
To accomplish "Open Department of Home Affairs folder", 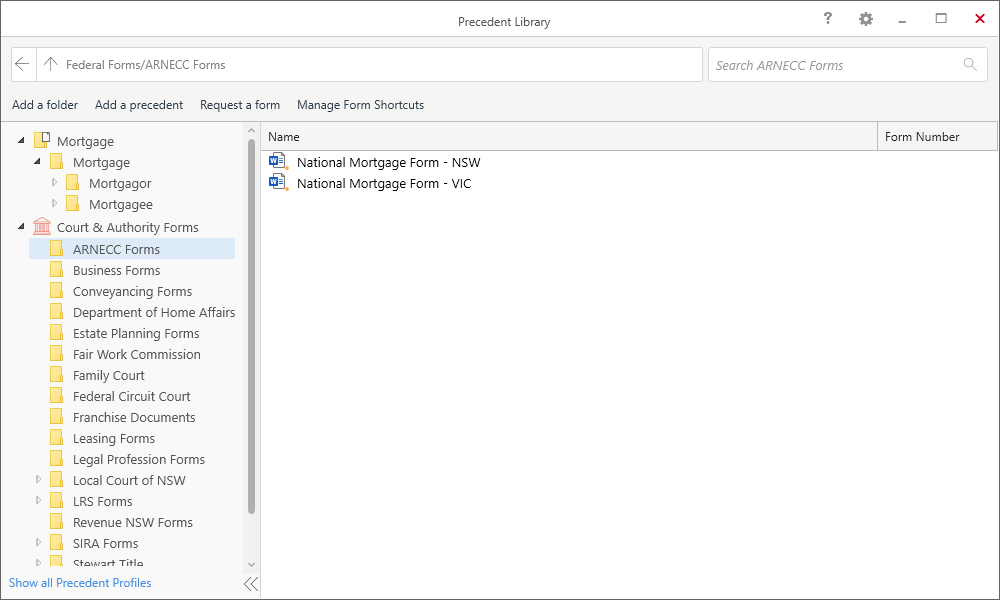I will coord(154,312).
